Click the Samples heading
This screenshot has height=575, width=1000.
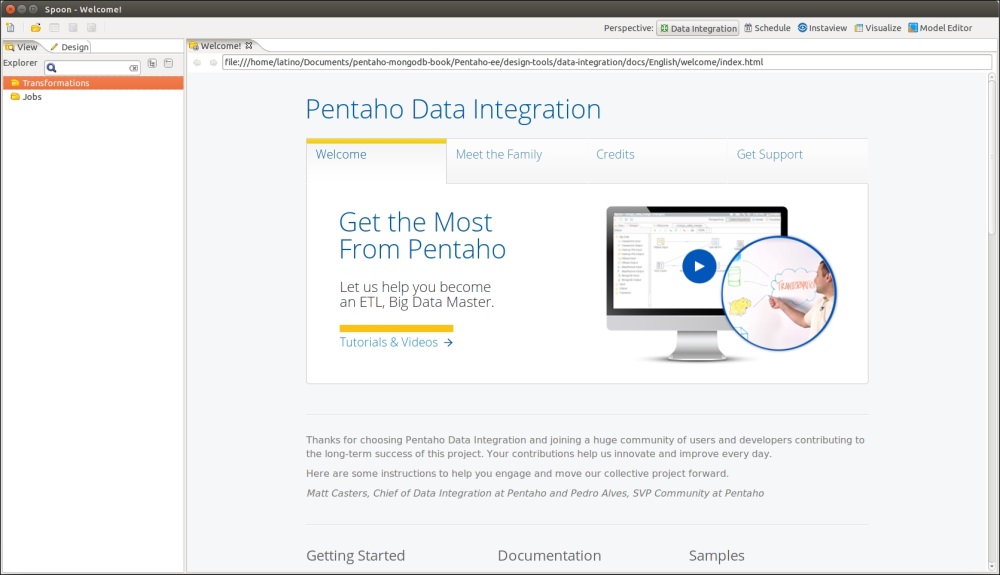[x=716, y=556]
